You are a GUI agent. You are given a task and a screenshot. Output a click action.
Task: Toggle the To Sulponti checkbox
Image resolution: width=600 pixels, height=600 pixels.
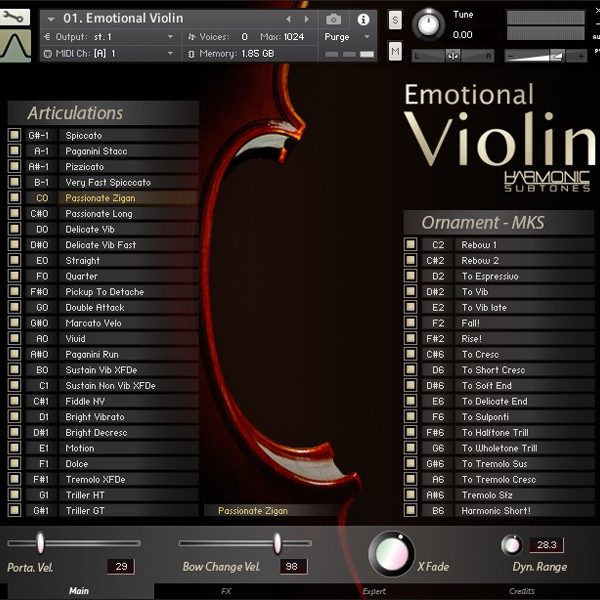pos(411,416)
